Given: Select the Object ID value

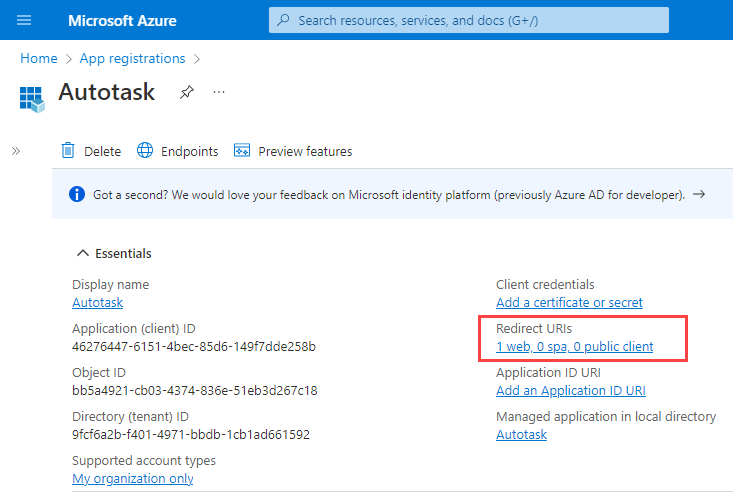Looking at the screenshot, I should (x=195, y=390).
